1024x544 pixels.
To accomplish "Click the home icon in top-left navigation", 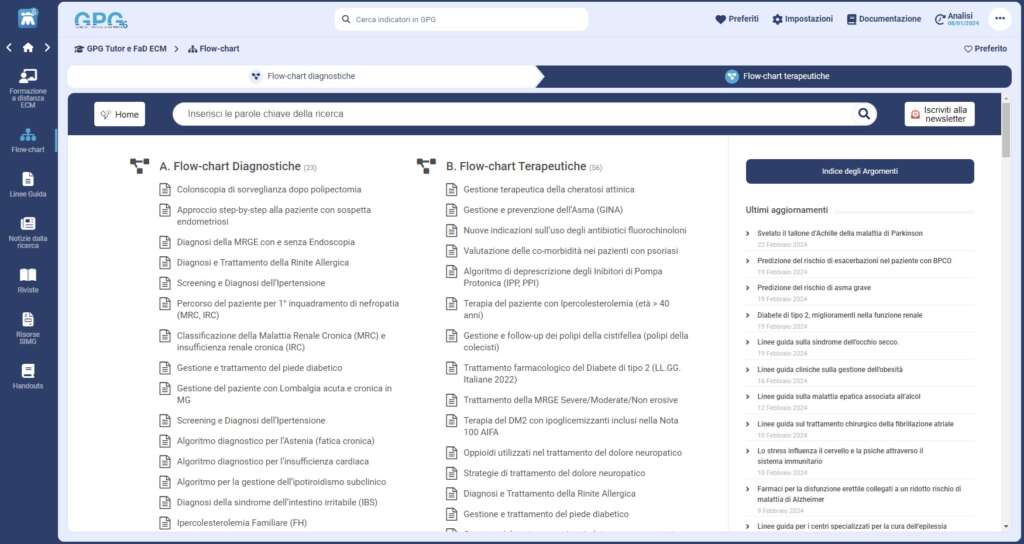I will 28,47.
